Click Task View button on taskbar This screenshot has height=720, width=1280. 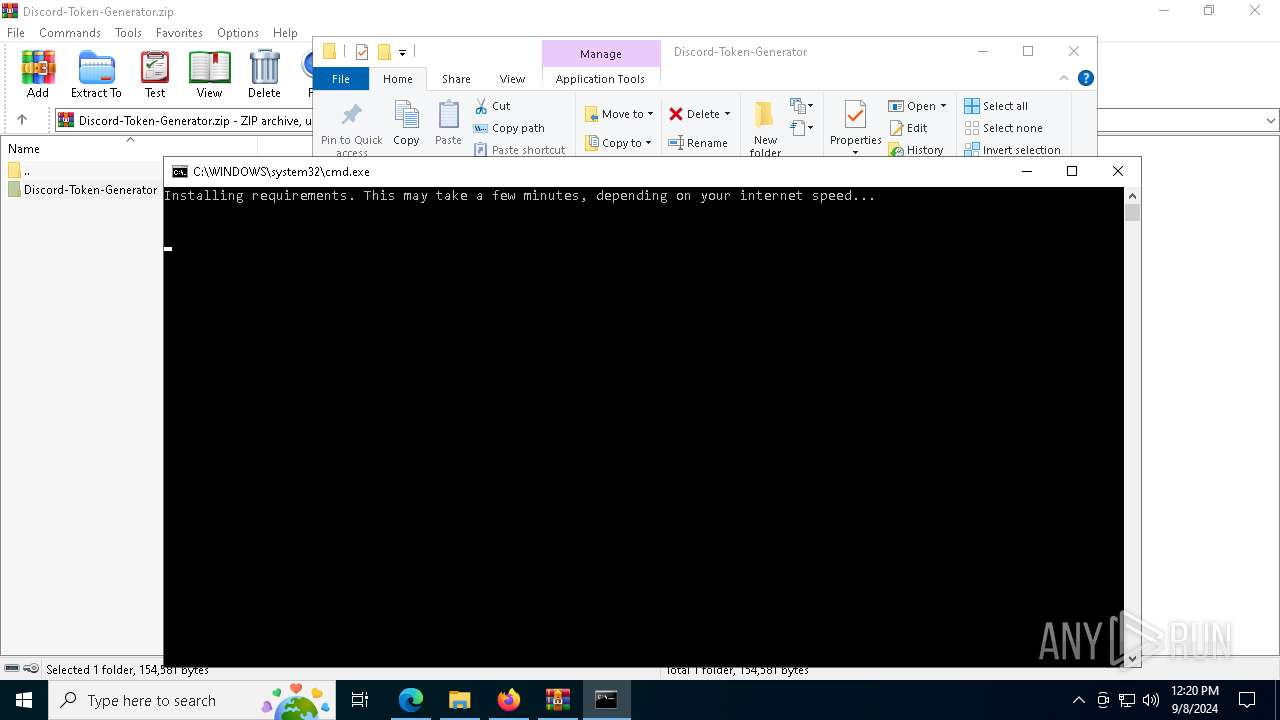point(360,700)
